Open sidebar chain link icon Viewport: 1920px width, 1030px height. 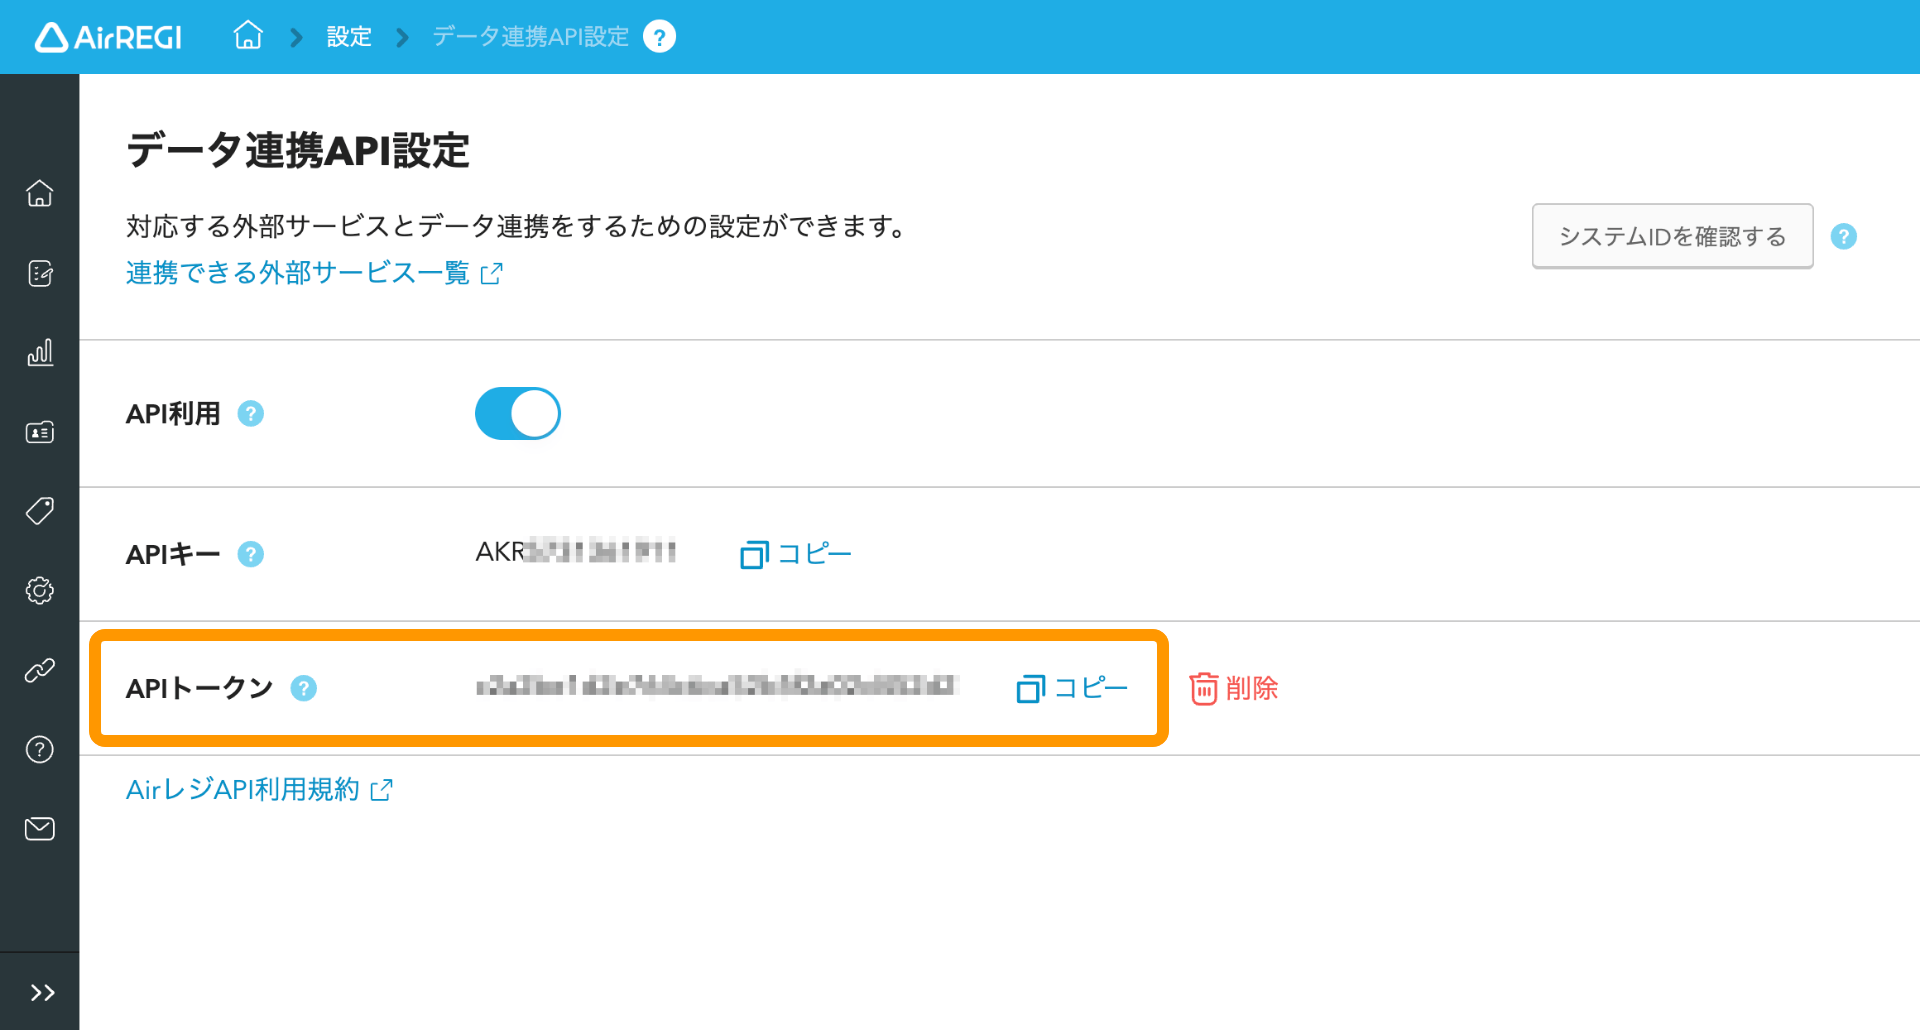40,670
